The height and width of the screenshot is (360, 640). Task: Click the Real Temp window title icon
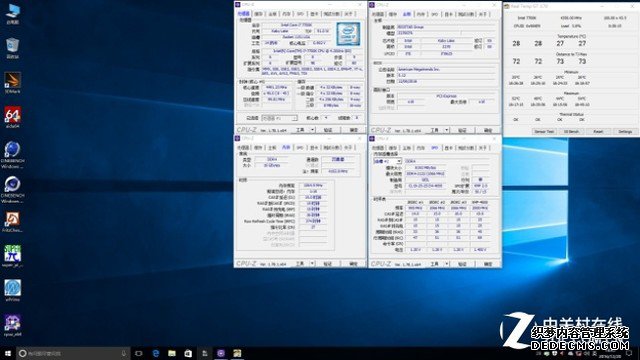[507, 6]
